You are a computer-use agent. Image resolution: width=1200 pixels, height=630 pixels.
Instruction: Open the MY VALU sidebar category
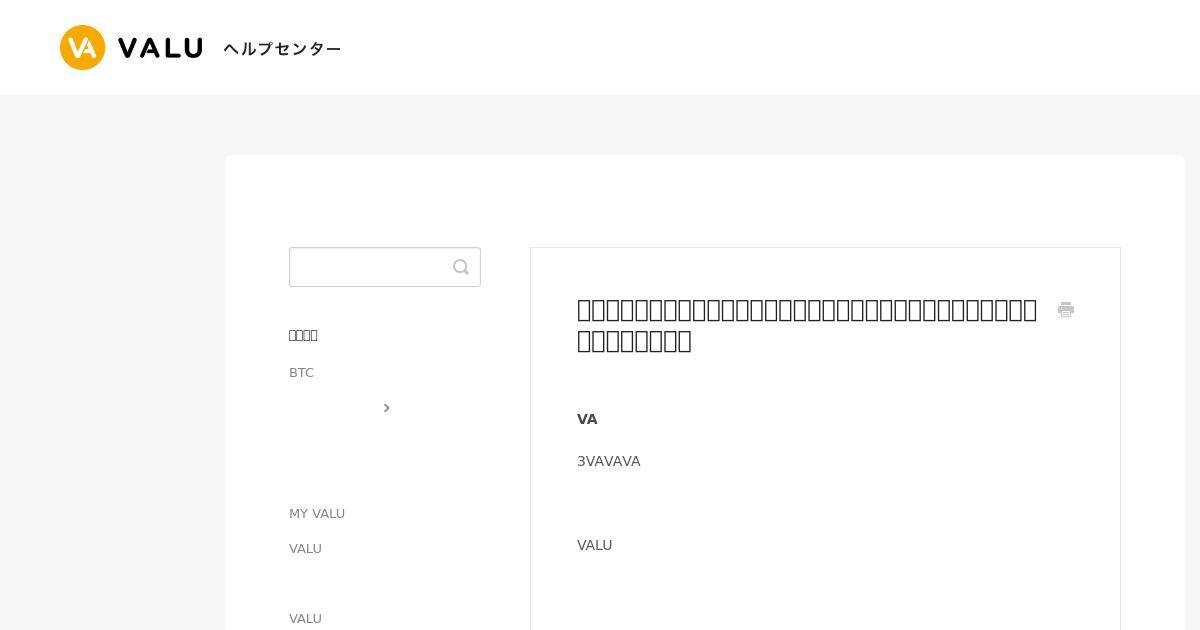(317, 513)
